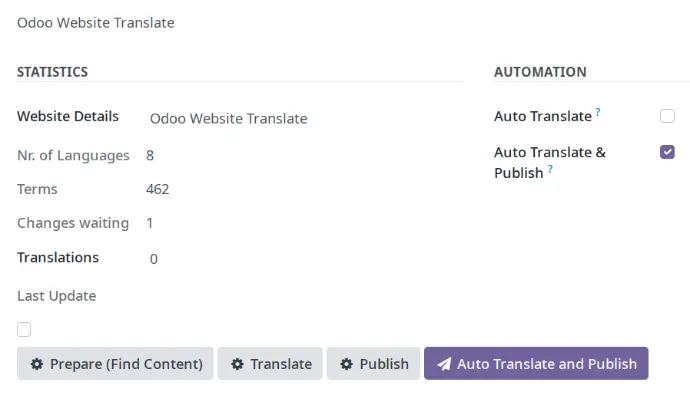690x402 pixels.
Task: Click the Changes waiting value 1
Action: tap(150, 223)
